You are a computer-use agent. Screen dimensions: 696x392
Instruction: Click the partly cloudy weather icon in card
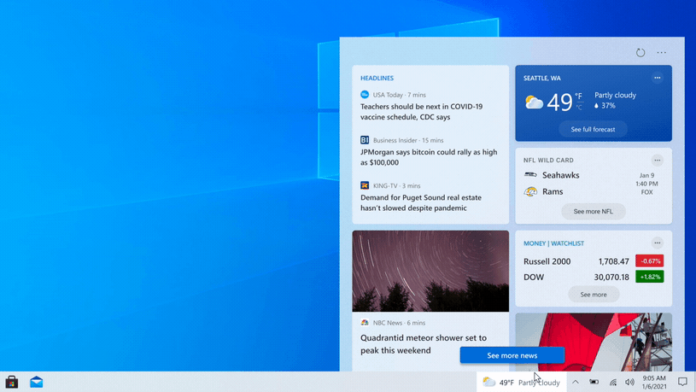[x=534, y=102]
